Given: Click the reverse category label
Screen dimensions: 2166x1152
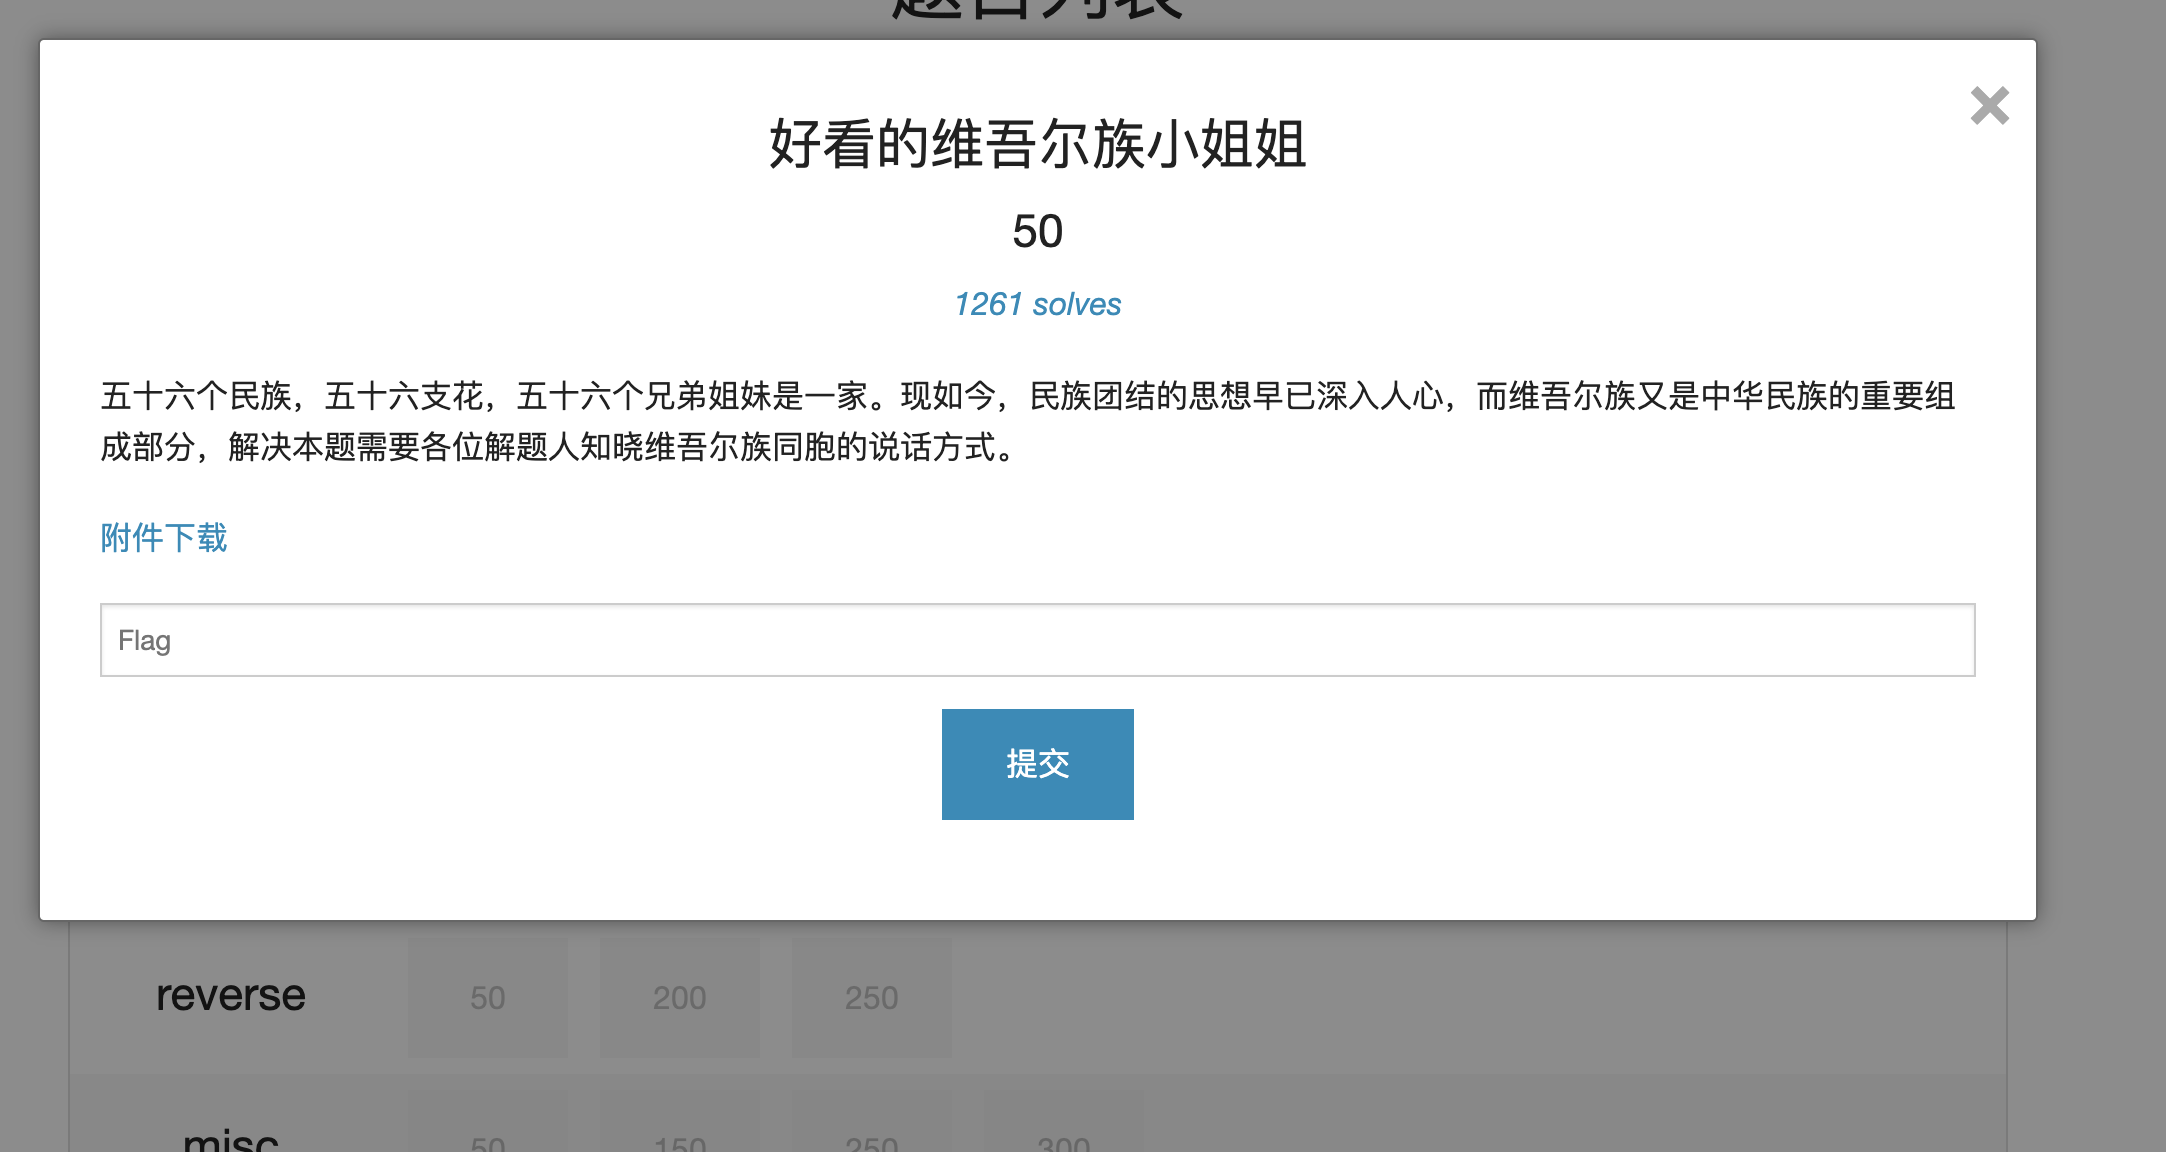Looking at the screenshot, I should click(231, 995).
